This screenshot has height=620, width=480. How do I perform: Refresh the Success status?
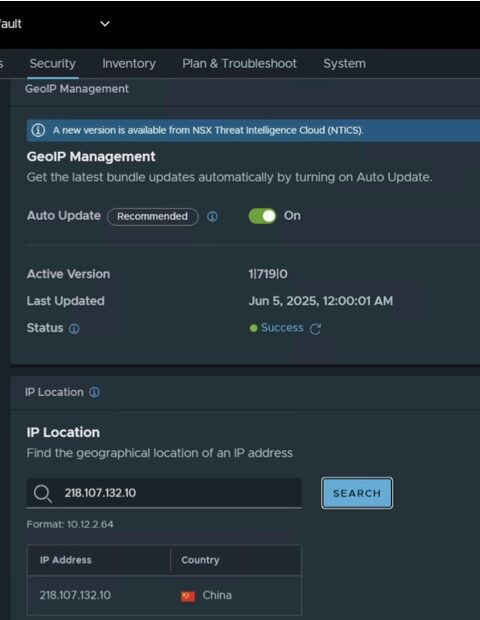(x=315, y=329)
